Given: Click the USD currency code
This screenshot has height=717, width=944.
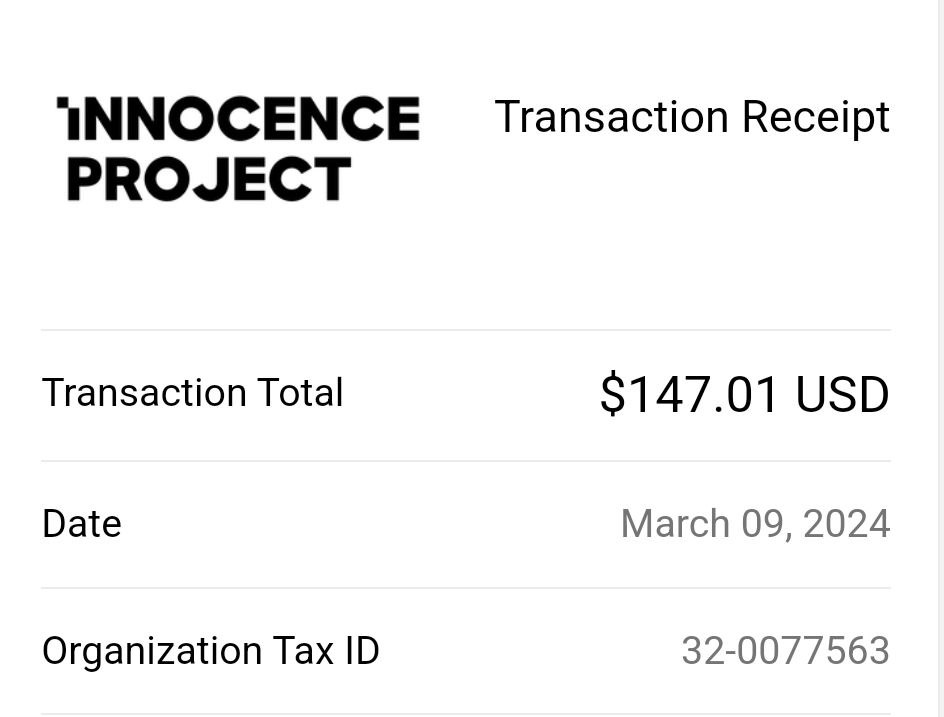Looking at the screenshot, I should pyautogui.click(x=842, y=395).
